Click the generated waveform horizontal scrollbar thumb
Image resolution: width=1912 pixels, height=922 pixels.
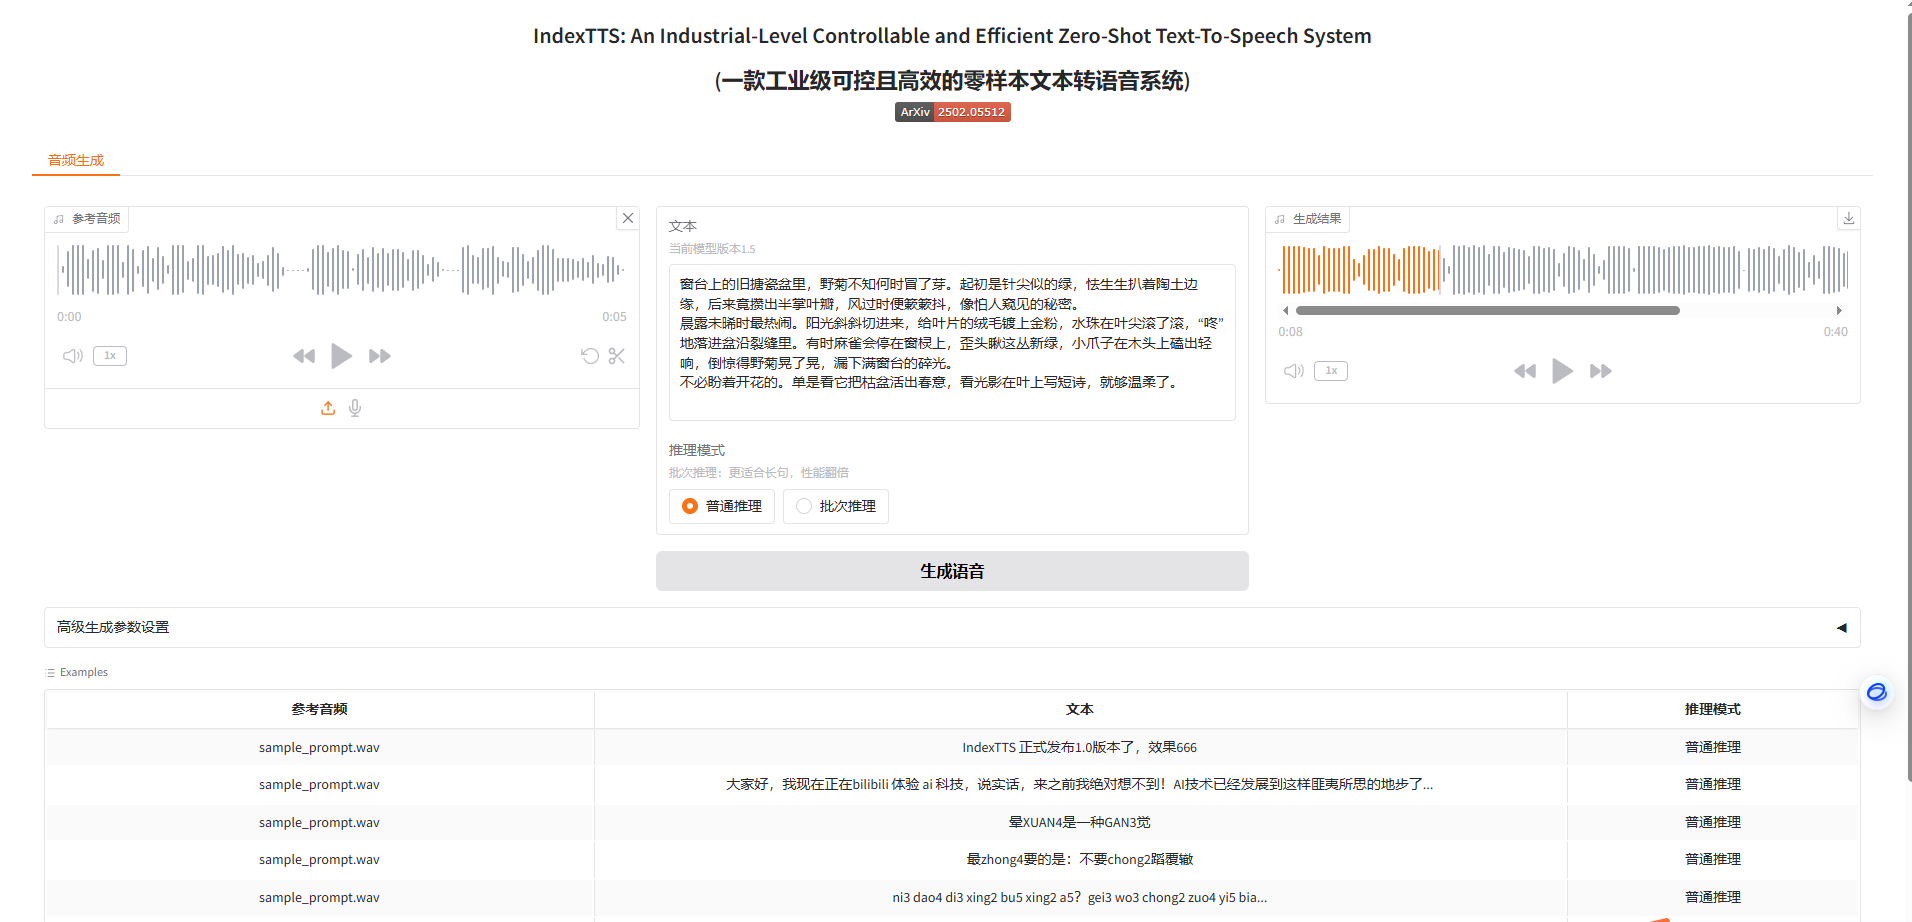point(1488,310)
